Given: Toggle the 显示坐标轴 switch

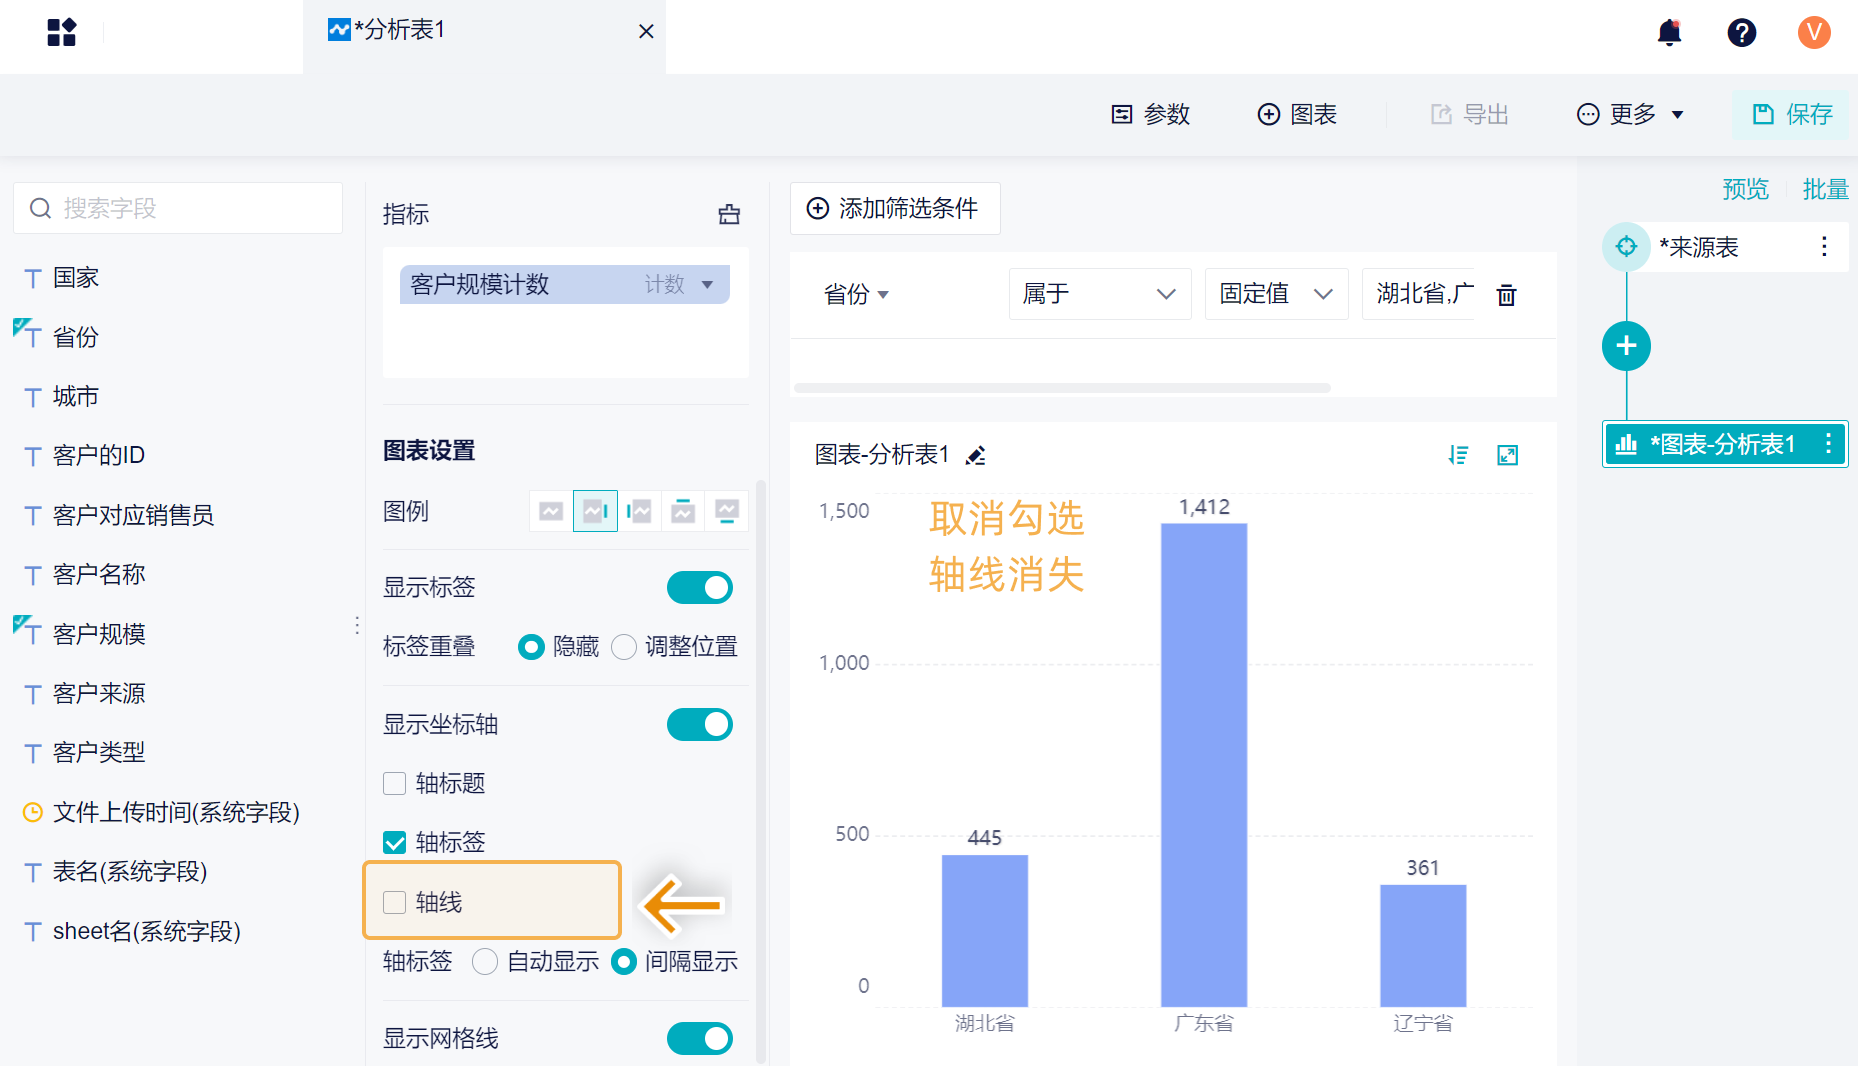Looking at the screenshot, I should pos(700,725).
